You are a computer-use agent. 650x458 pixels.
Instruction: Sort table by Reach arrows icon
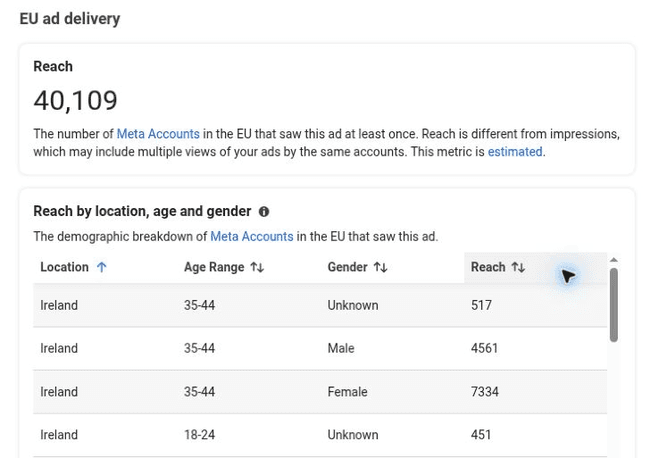518,267
